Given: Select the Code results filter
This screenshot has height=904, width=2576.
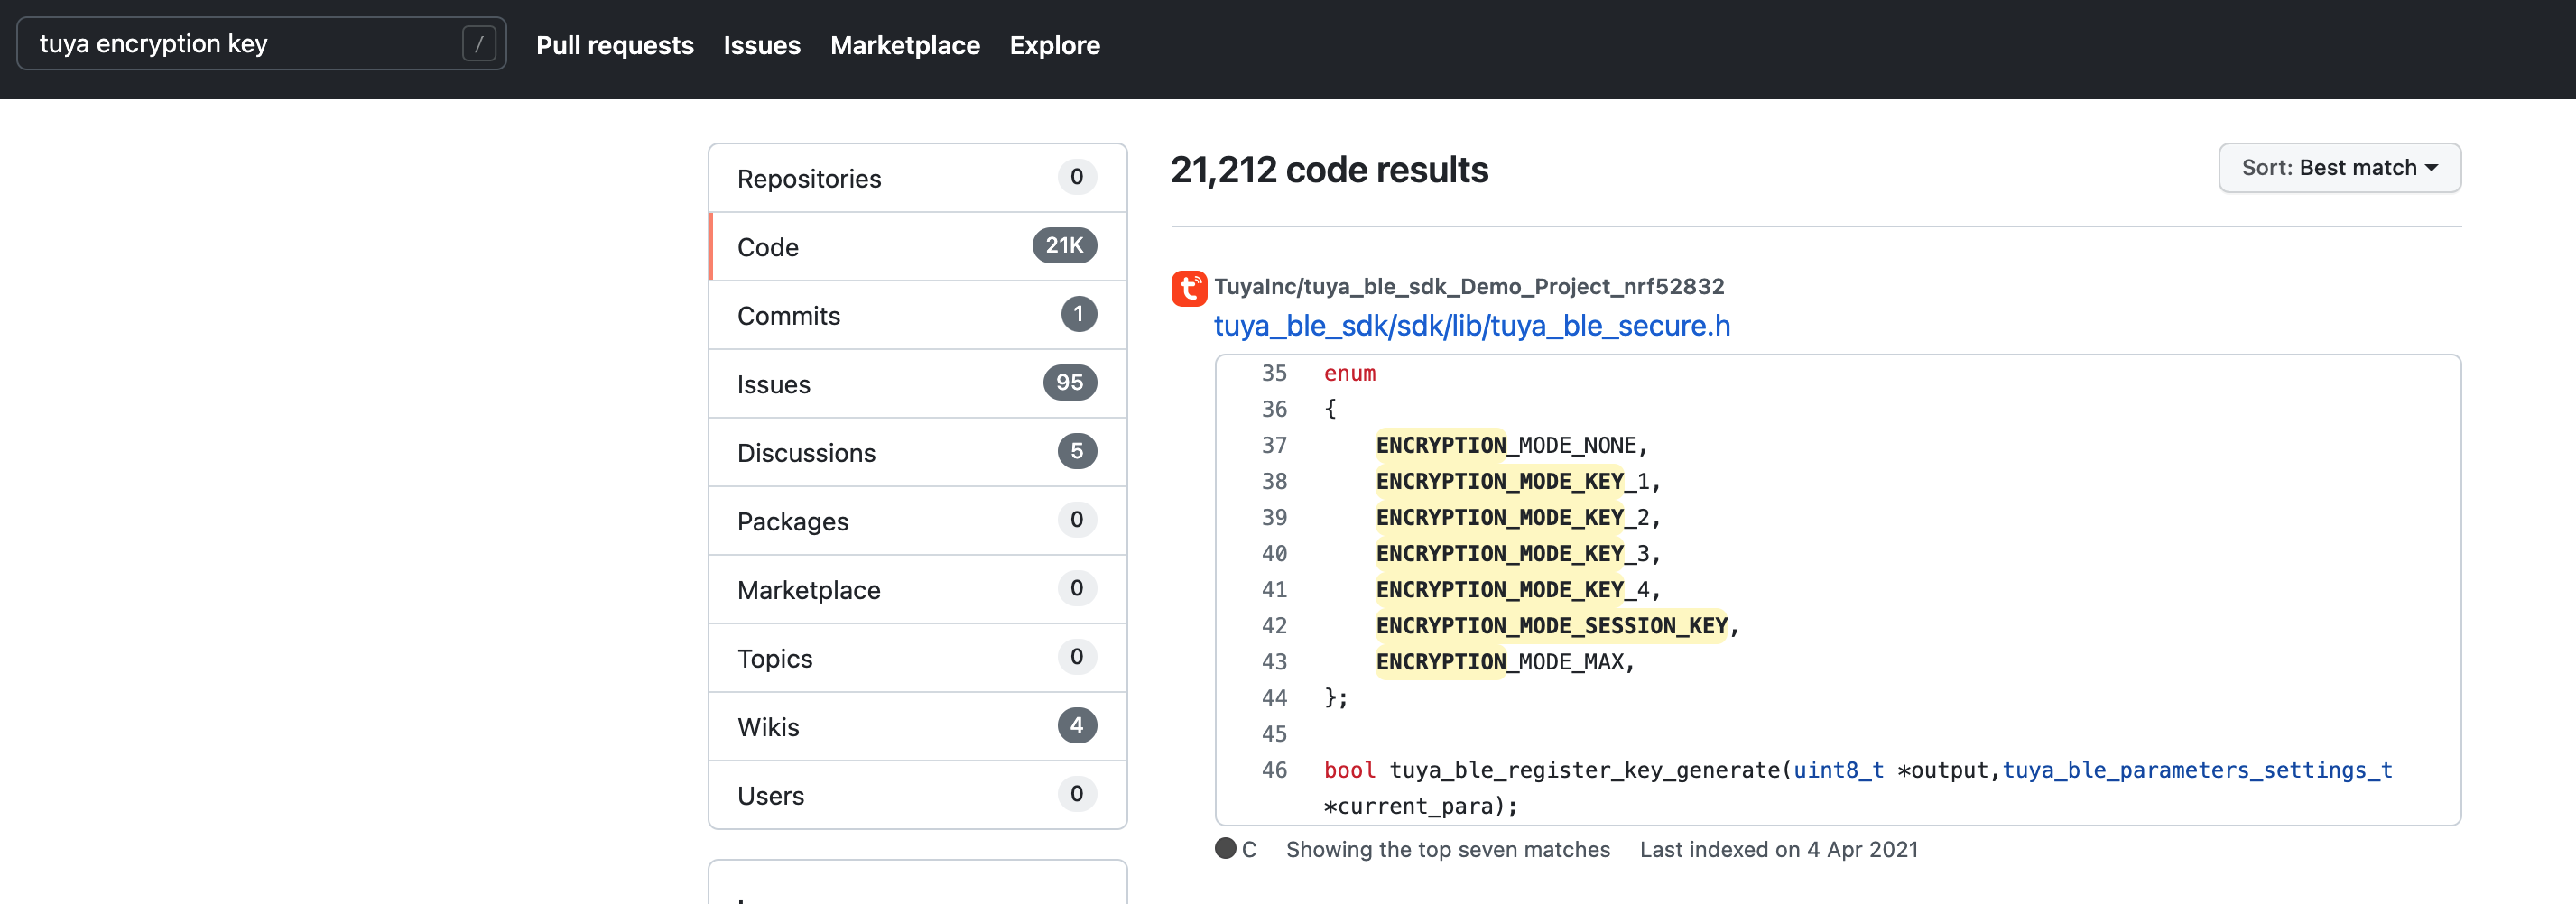Looking at the screenshot, I should coord(917,247).
